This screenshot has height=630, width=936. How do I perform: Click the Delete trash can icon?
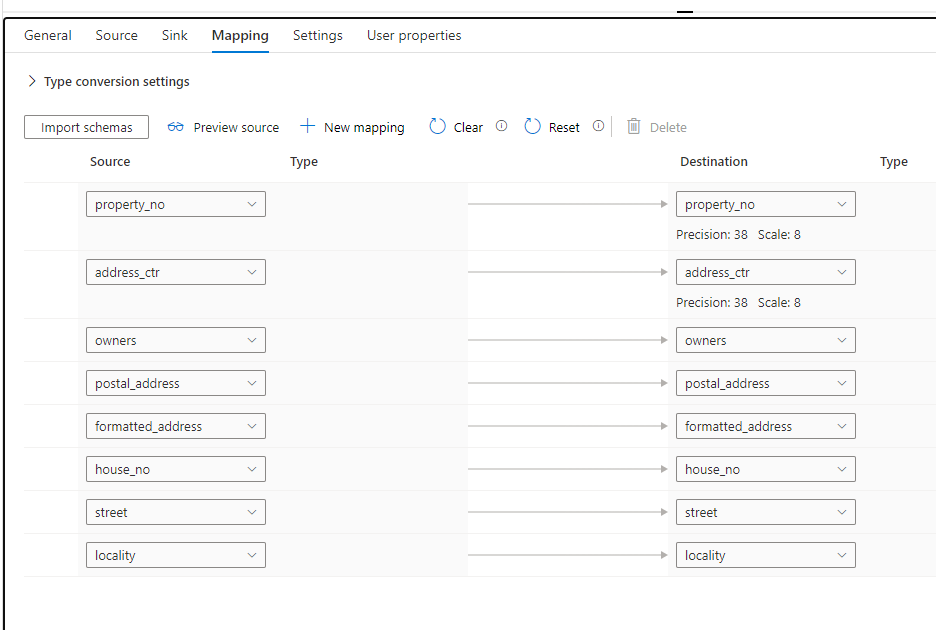[x=633, y=127]
